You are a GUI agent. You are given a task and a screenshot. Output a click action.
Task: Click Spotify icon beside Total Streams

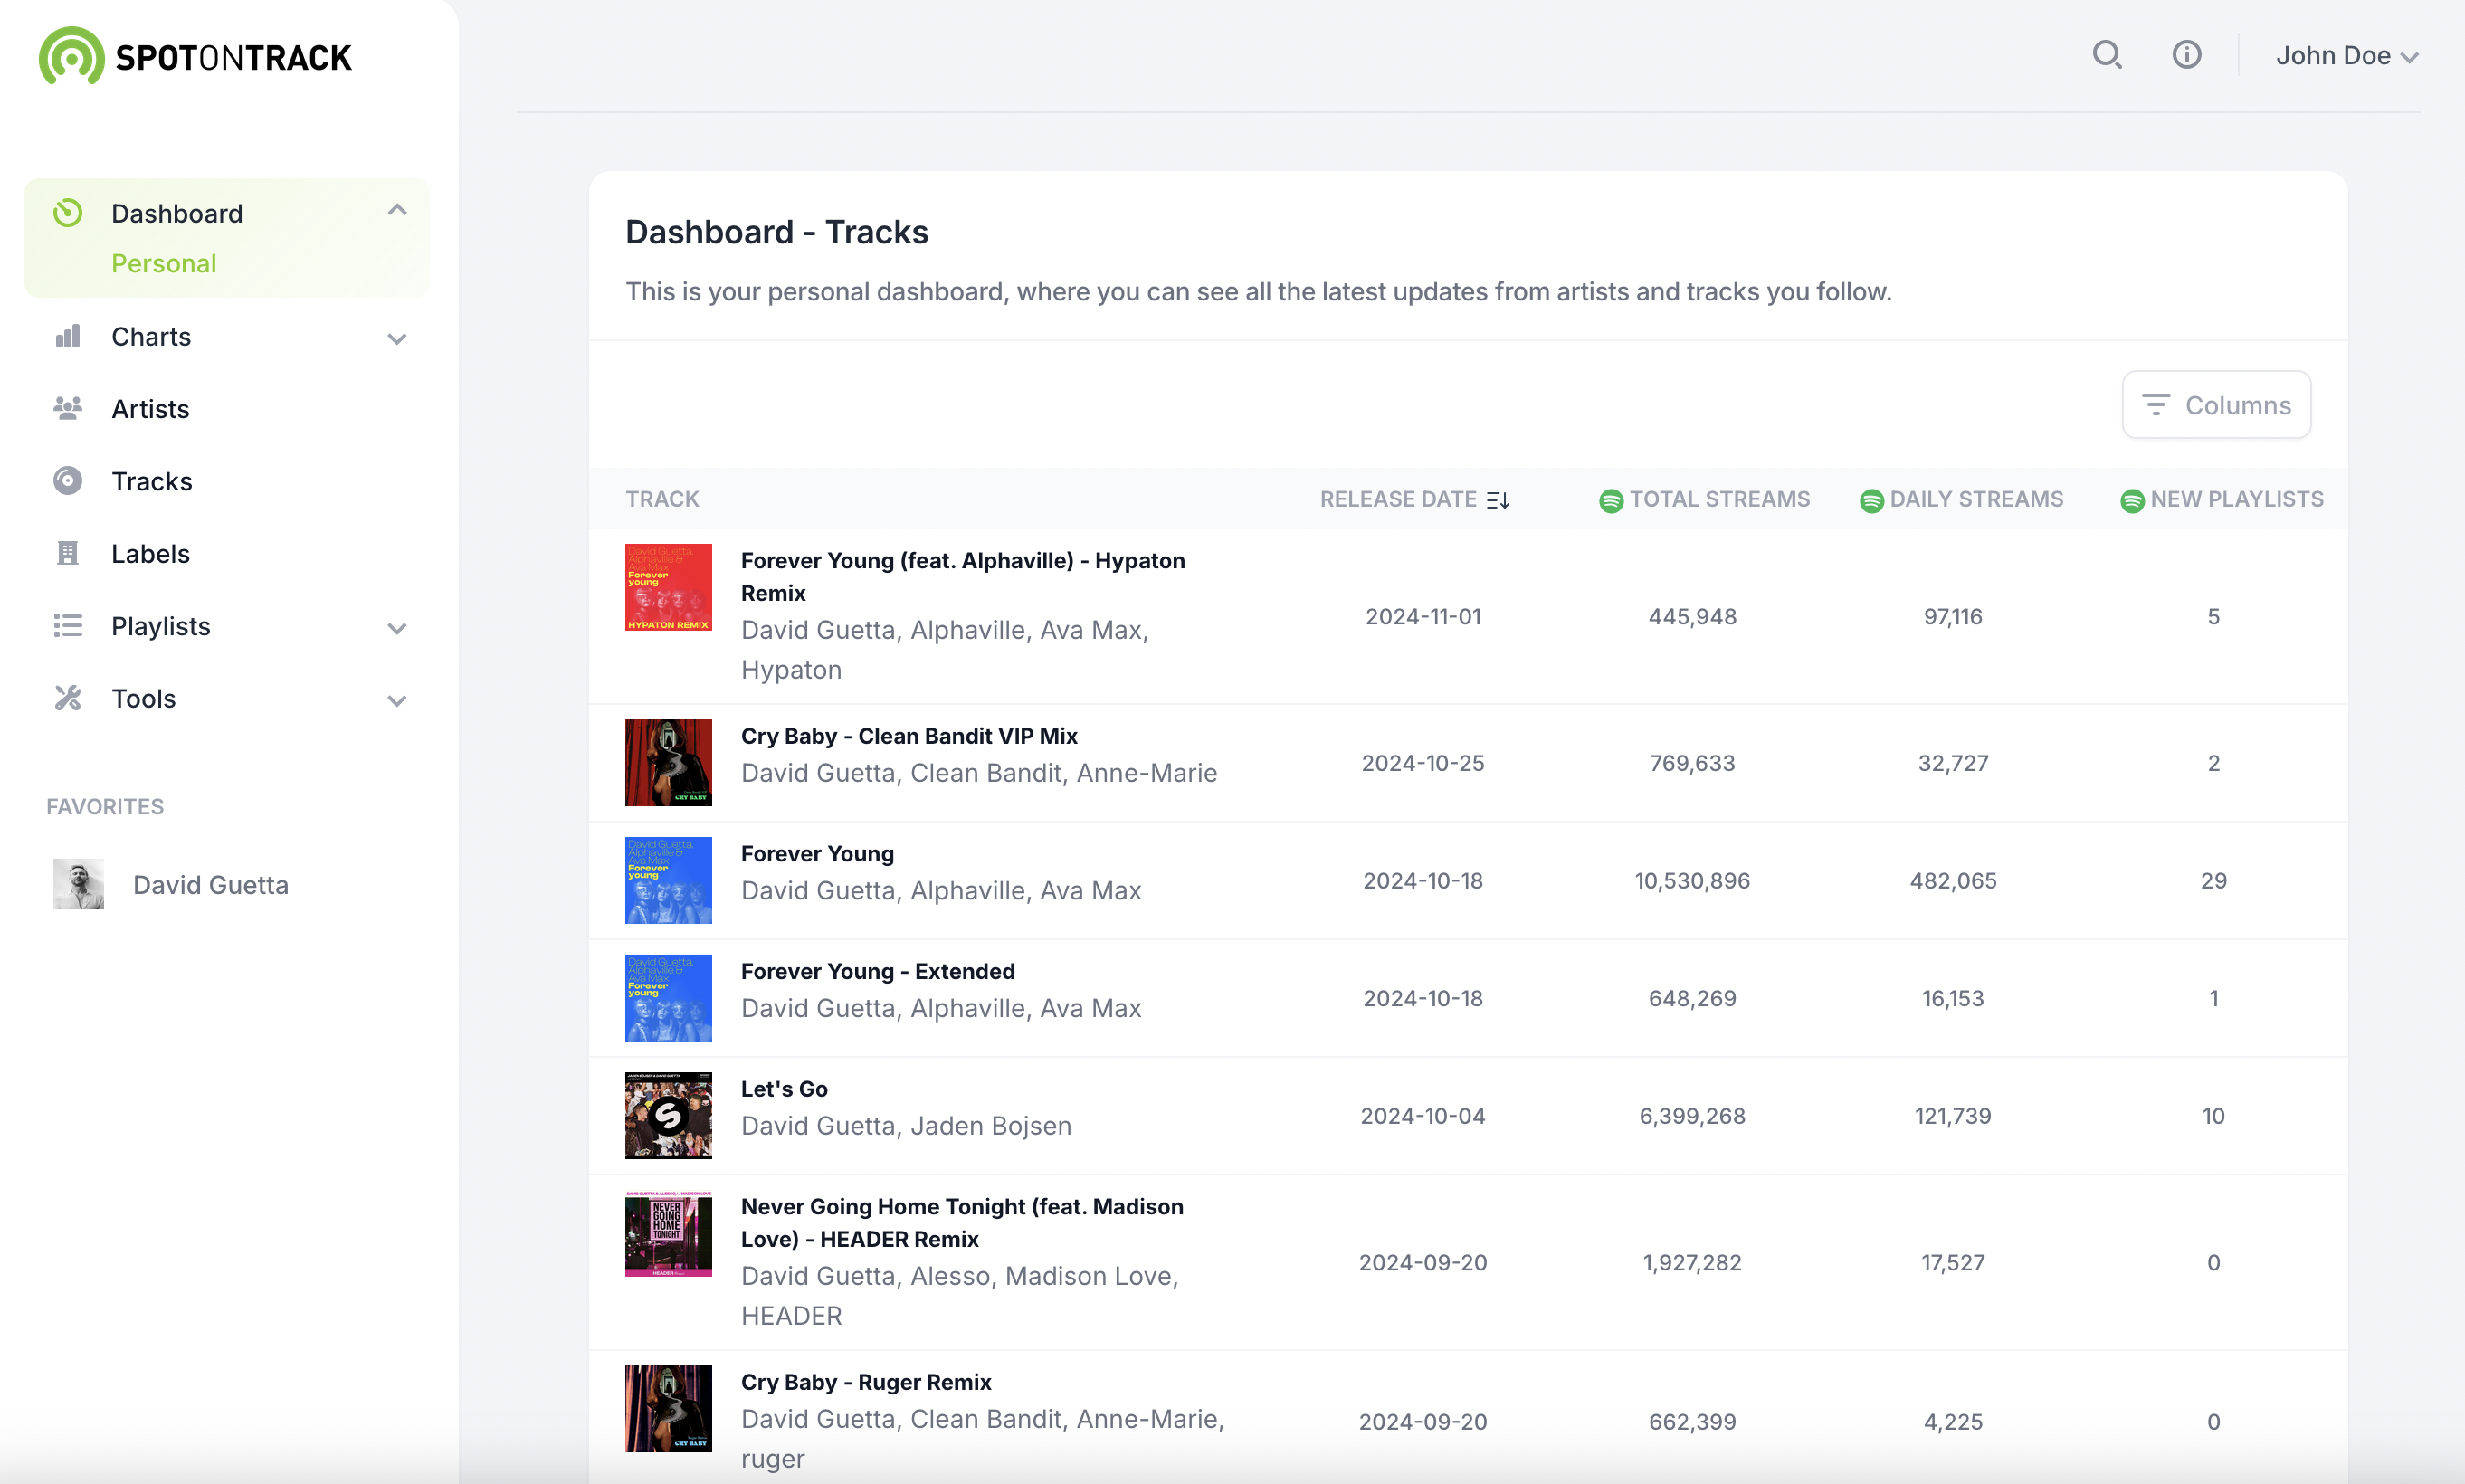(1610, 500)
